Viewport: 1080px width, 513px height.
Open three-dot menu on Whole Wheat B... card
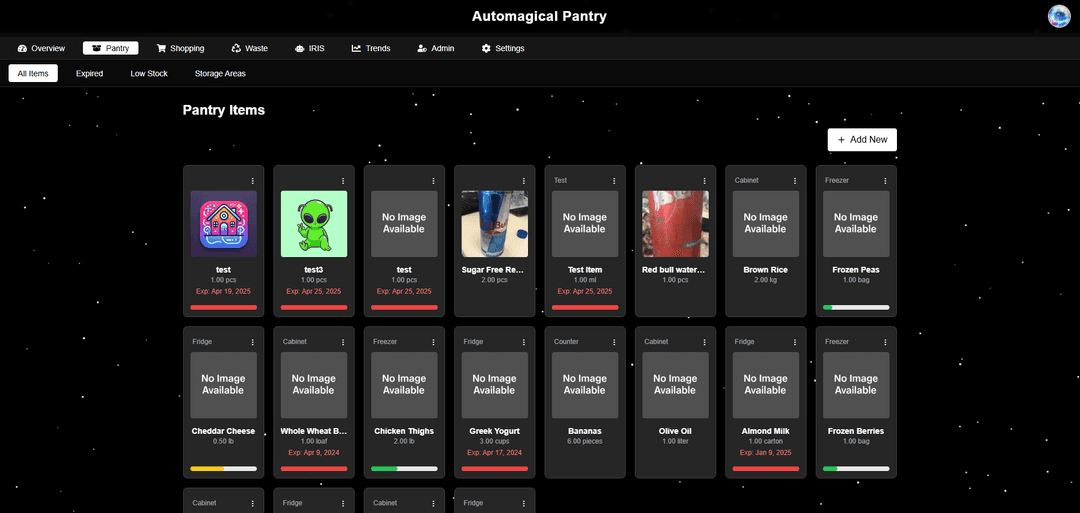[343, 342]
